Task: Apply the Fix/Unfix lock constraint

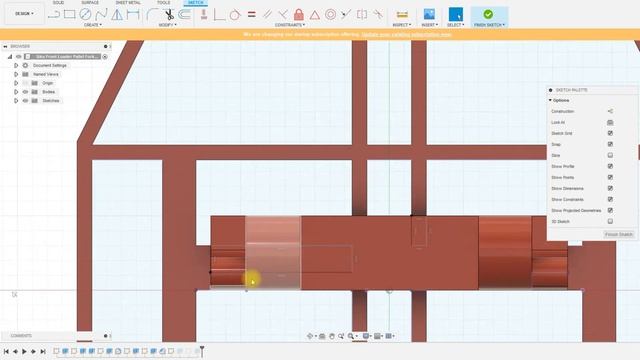Action: pyautogui.click(x=299, y=15)
